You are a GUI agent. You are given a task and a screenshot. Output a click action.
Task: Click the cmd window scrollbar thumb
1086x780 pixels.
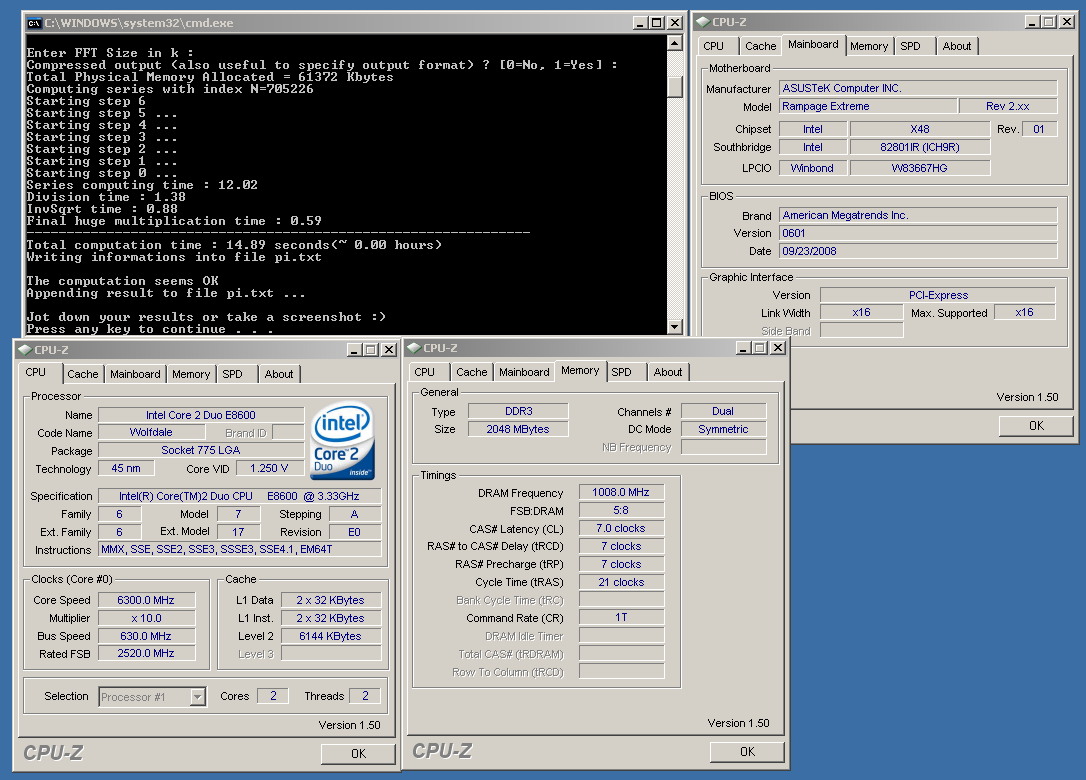pos(675,86)
